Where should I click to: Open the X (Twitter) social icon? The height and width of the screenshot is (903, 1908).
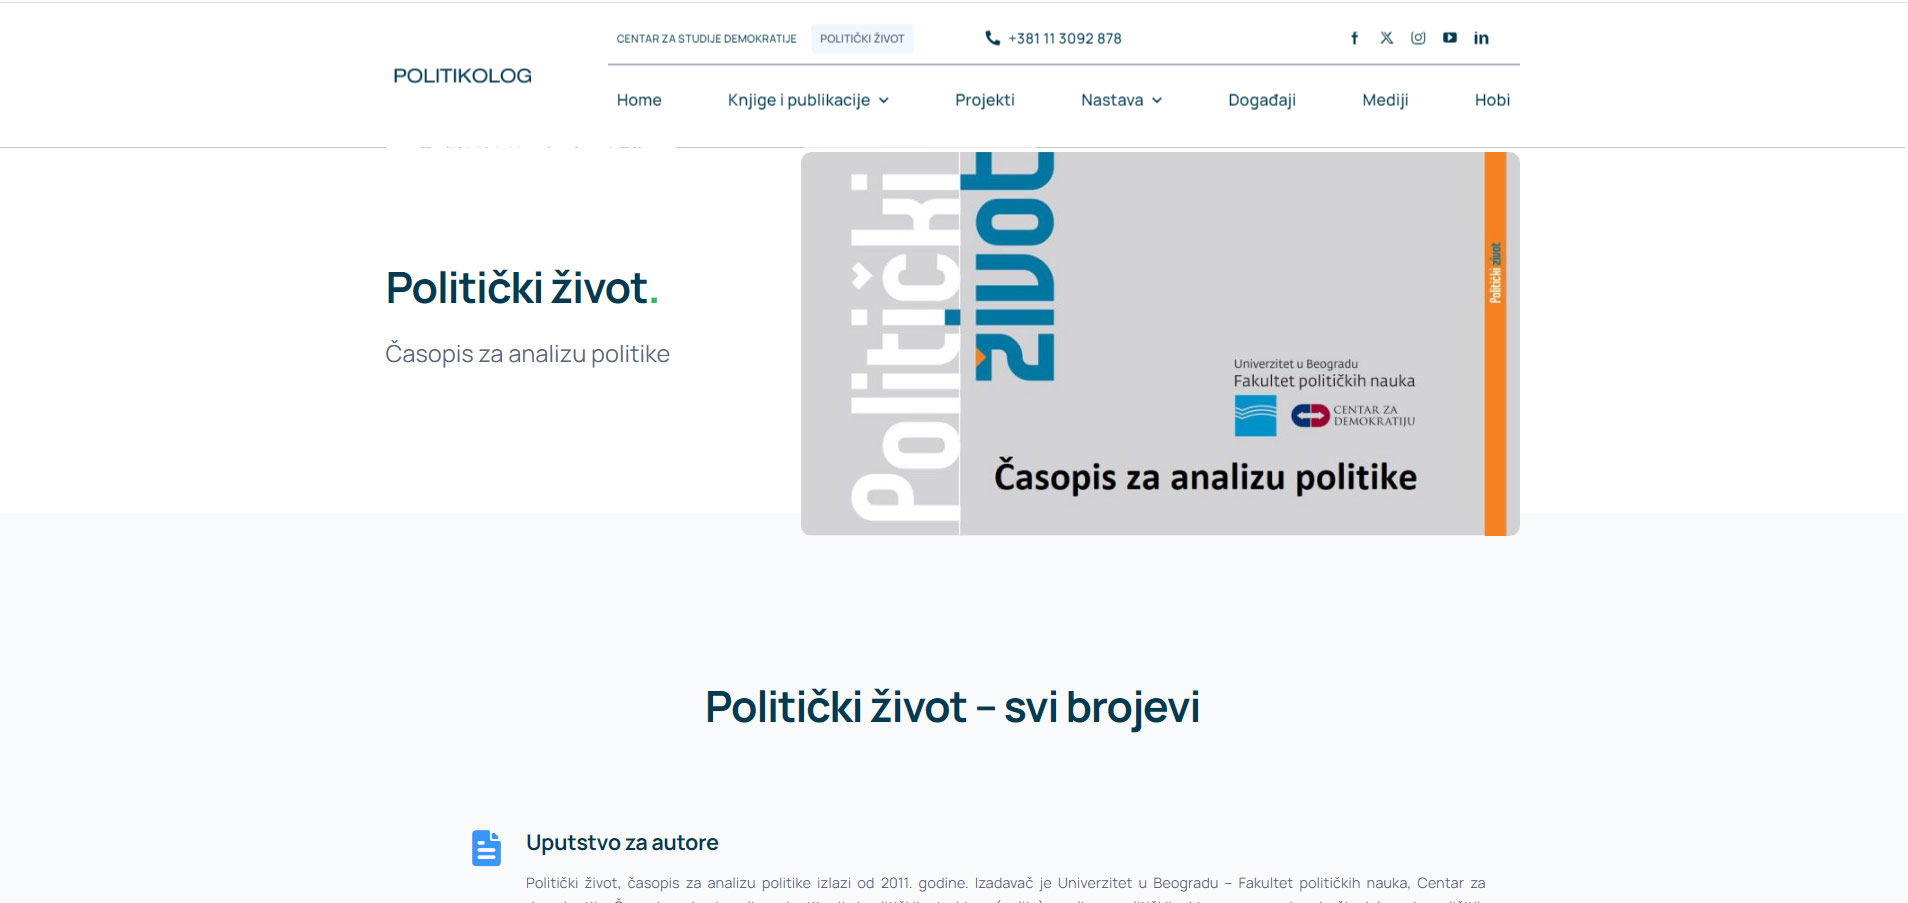pyautogui.click(x=1386, y=38)
